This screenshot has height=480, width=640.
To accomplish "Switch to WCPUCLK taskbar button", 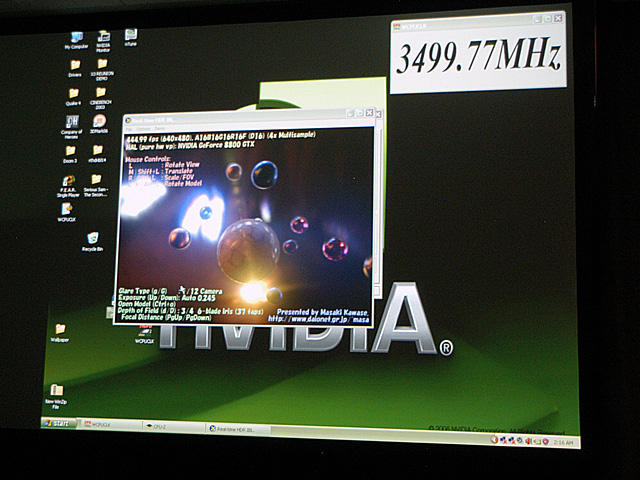I will coord(109,425).
